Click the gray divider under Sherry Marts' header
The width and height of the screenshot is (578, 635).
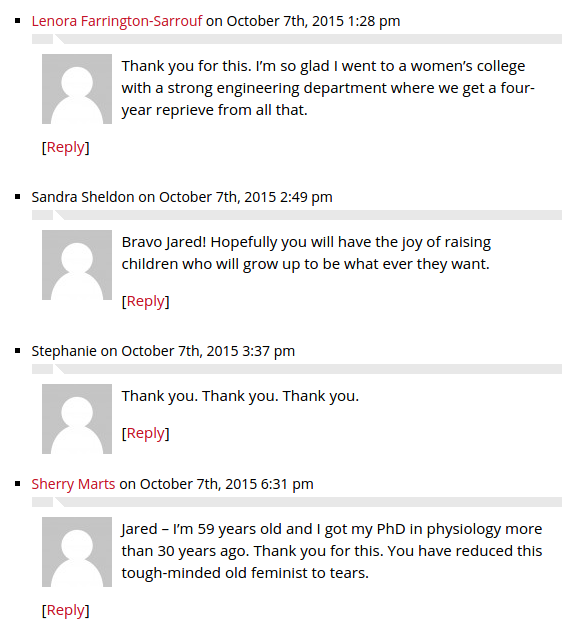pyautogui.click(x=297, y=502)
